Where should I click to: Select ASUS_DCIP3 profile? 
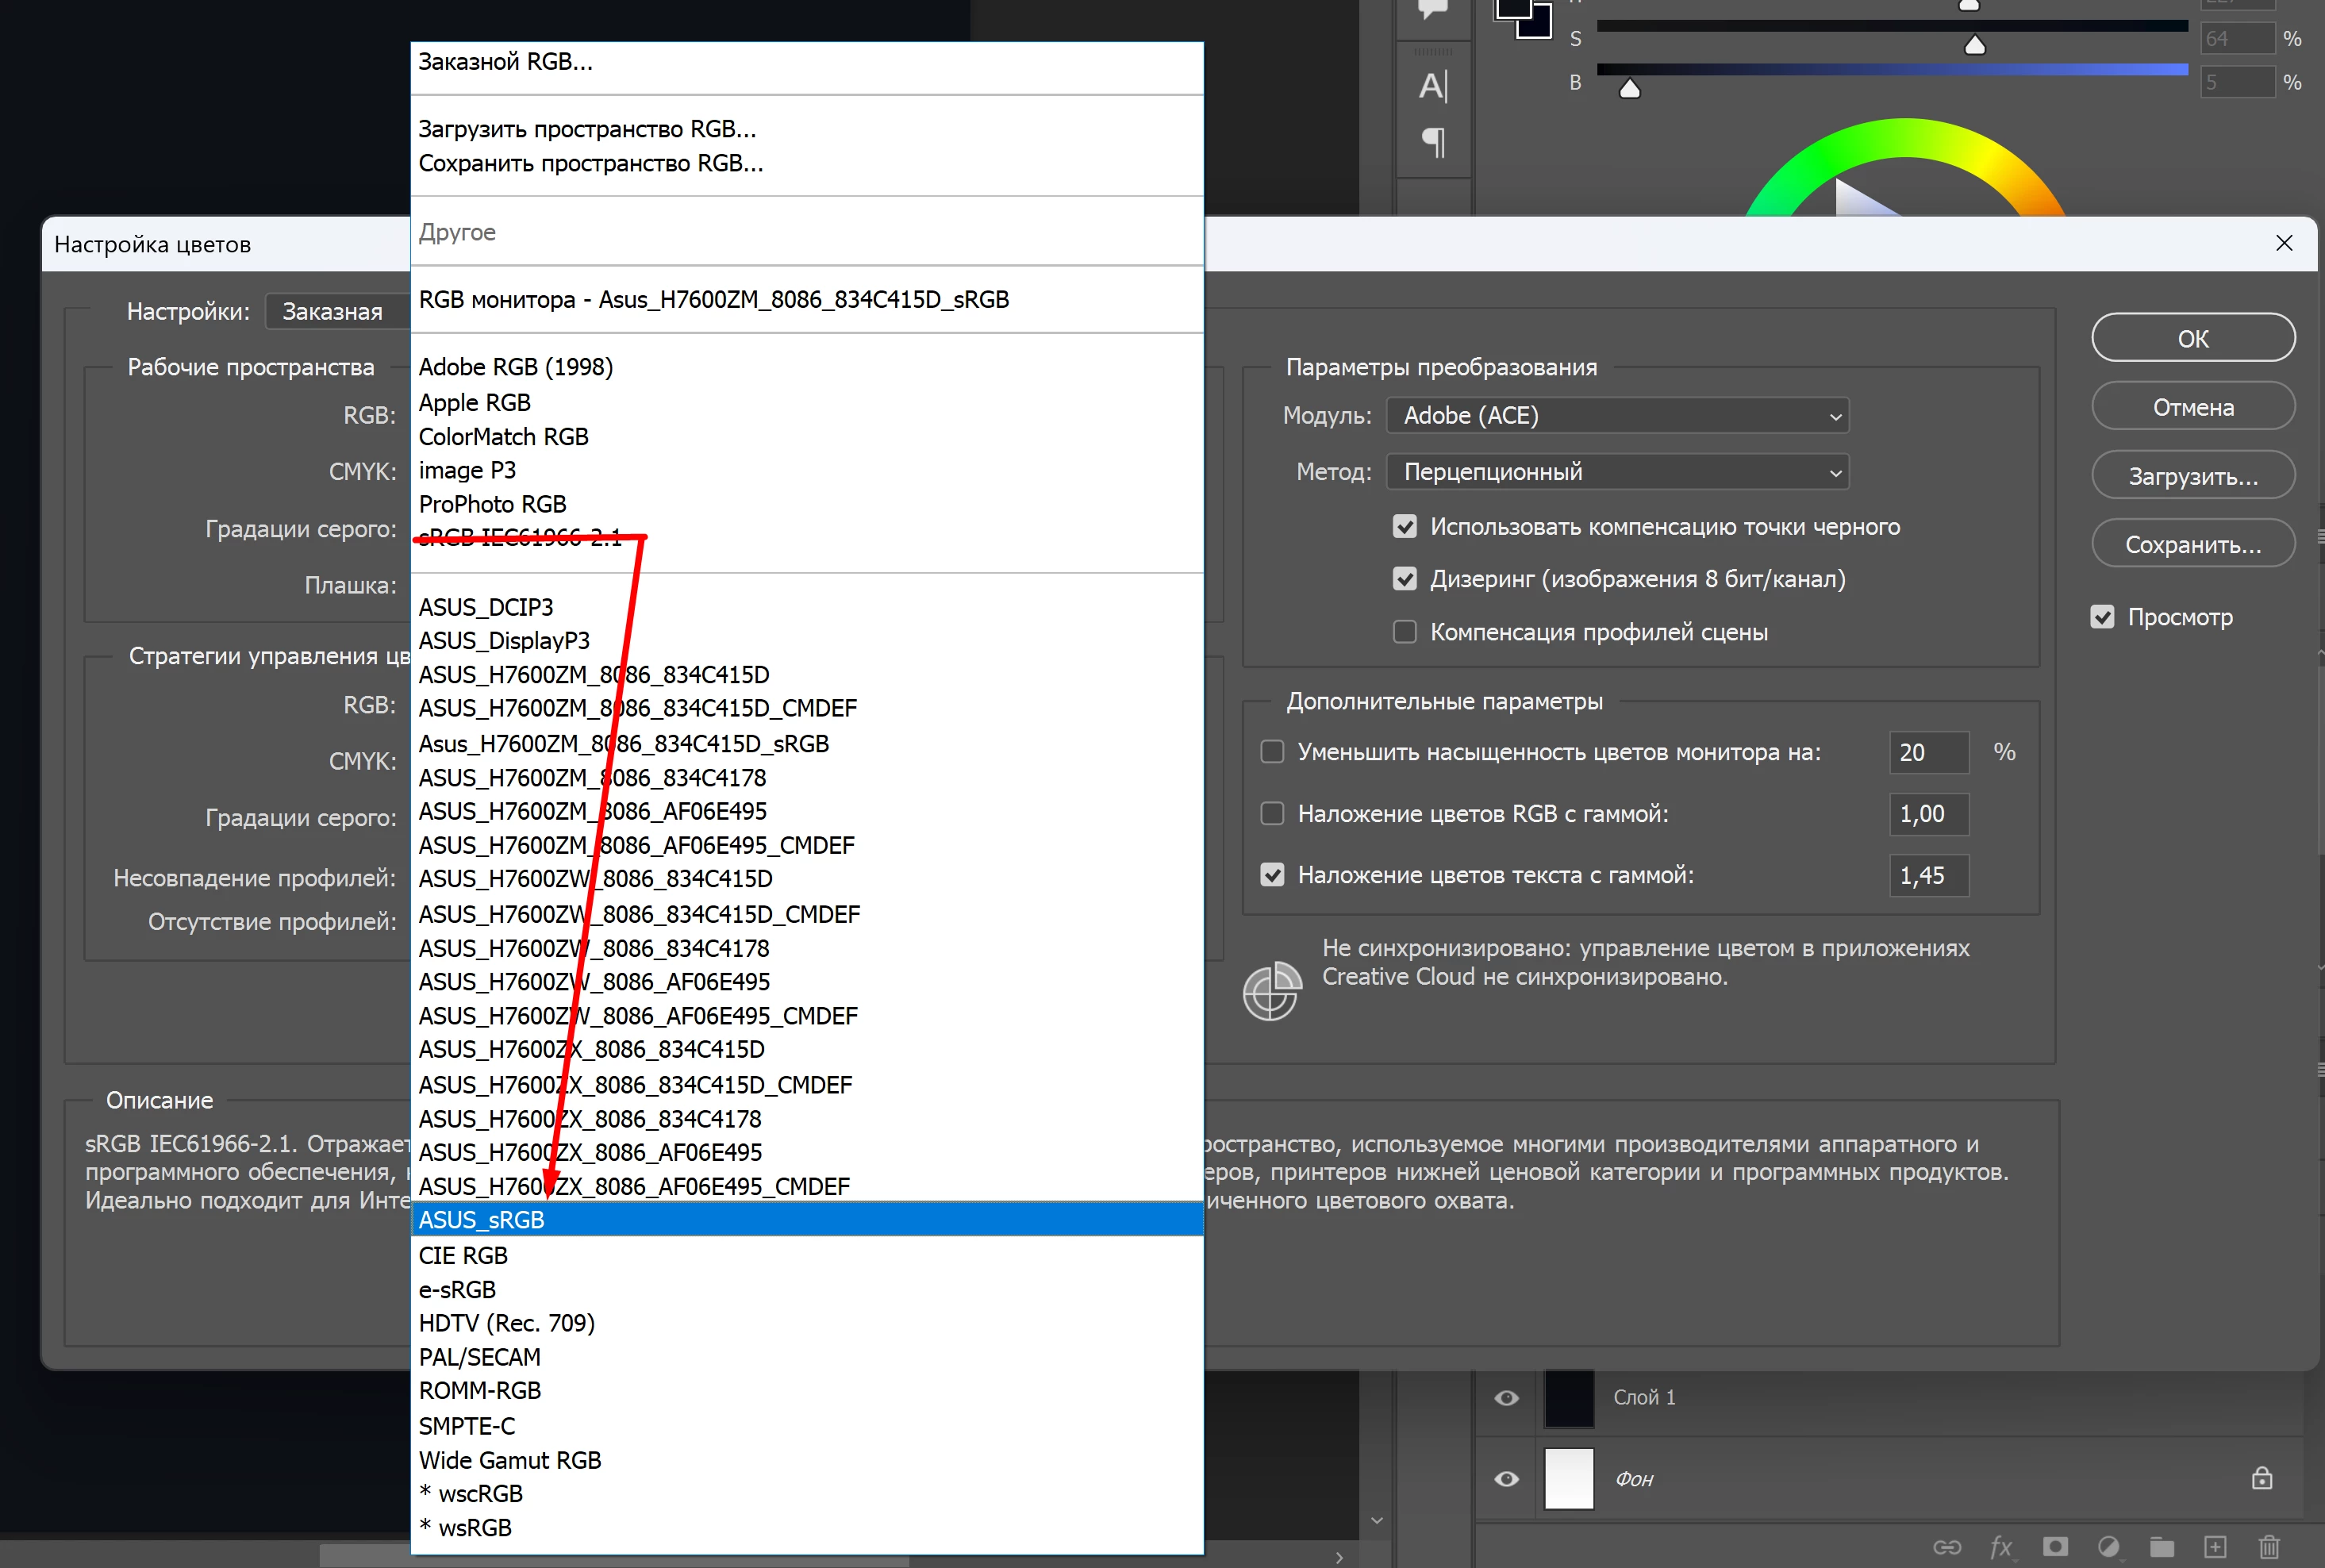806,607
